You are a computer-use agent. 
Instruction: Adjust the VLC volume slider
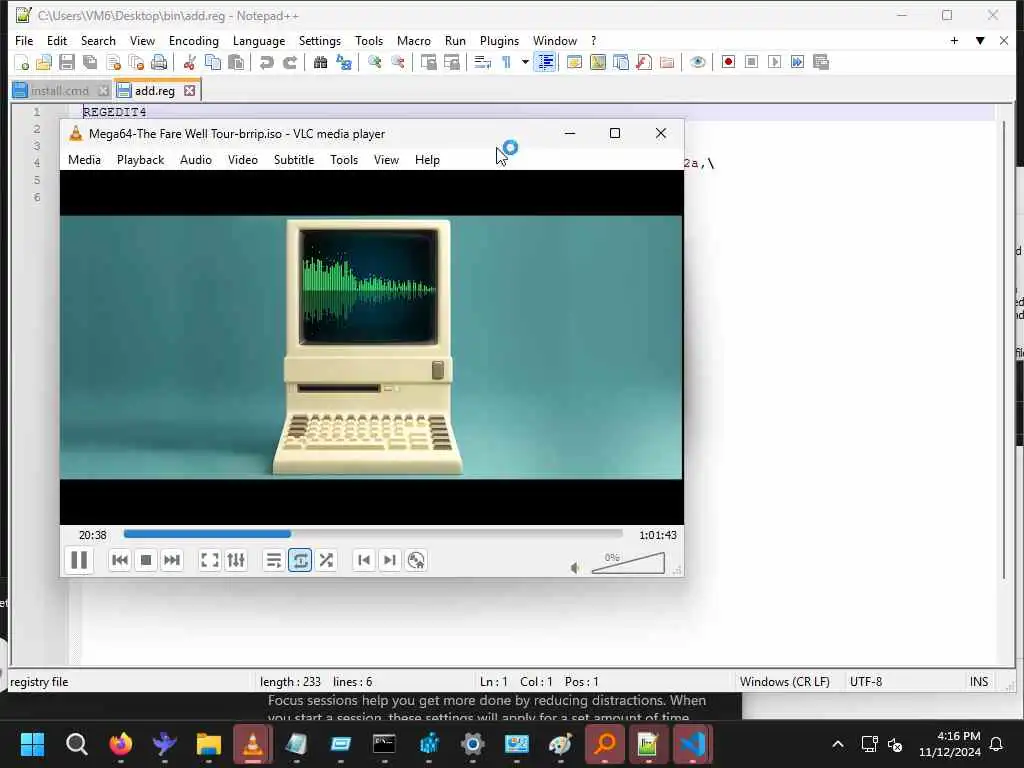[628, 563]
